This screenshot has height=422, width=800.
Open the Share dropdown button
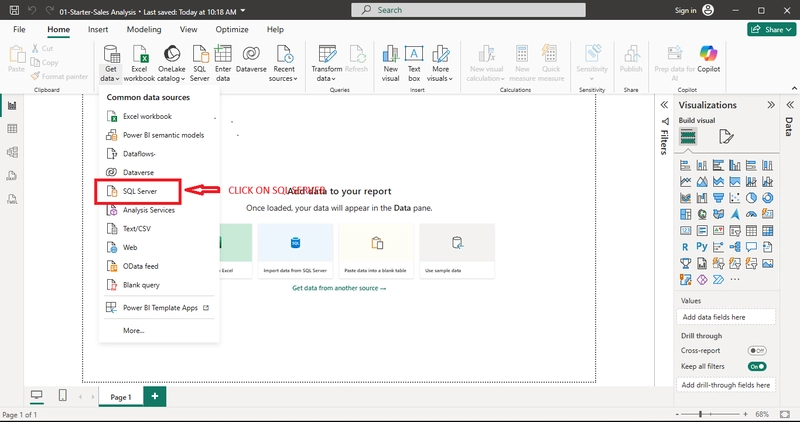(x=771, y=29)
